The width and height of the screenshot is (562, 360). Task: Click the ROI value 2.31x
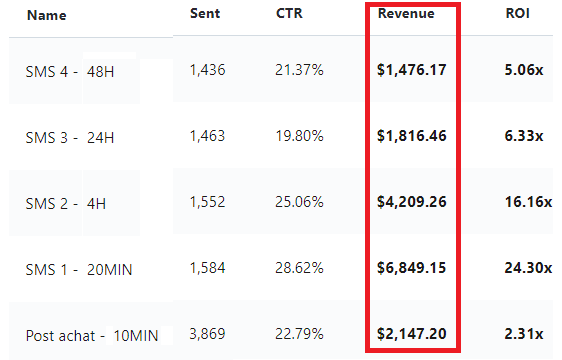tap(524, 334)
